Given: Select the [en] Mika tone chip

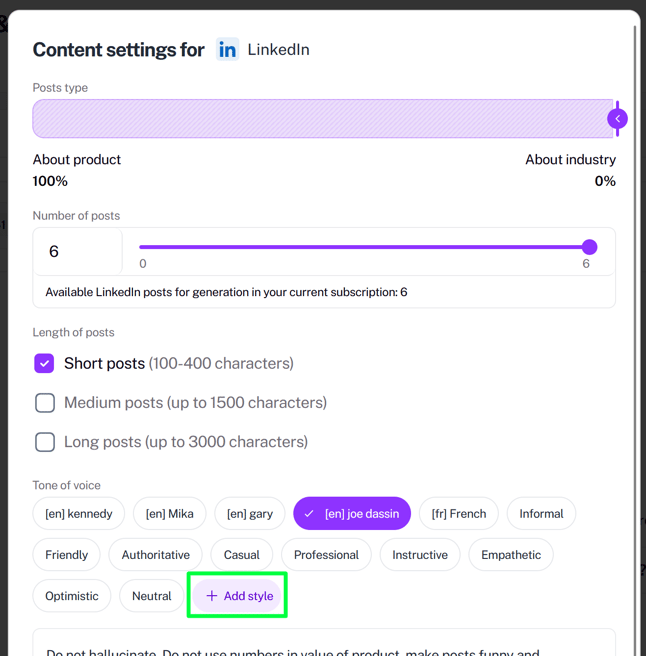Looking at the screenshot, I should pyautogui.click(x=169, y=513).
